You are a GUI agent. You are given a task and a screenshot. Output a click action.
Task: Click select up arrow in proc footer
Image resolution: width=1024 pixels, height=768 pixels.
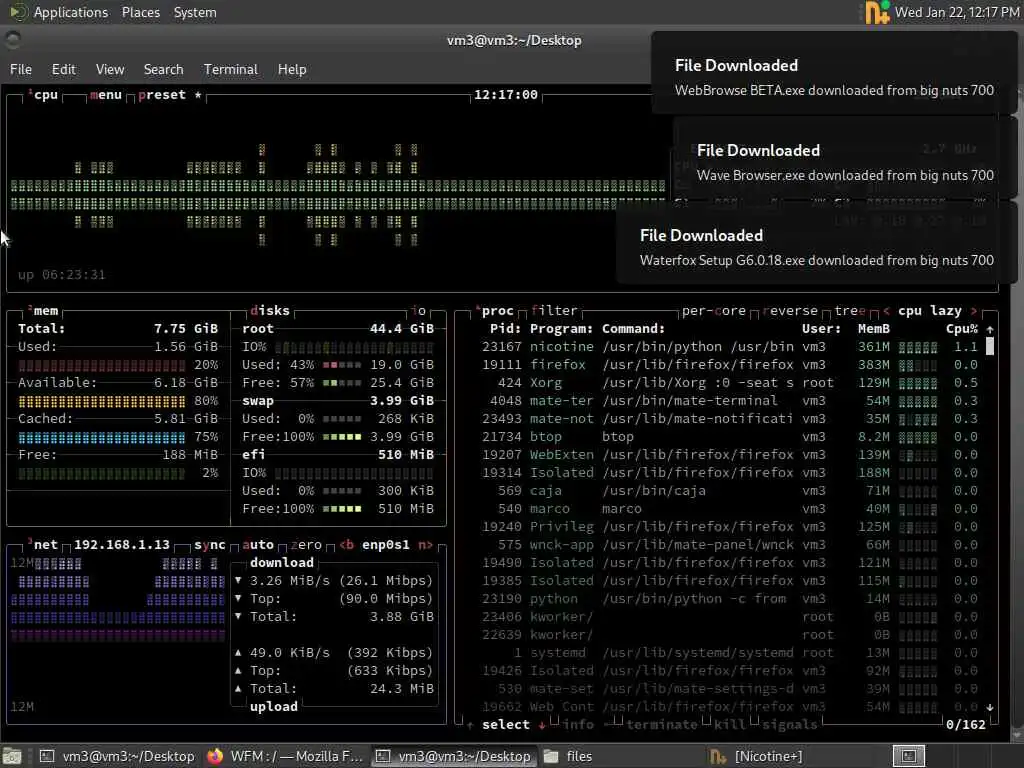(x=470, y=725)
